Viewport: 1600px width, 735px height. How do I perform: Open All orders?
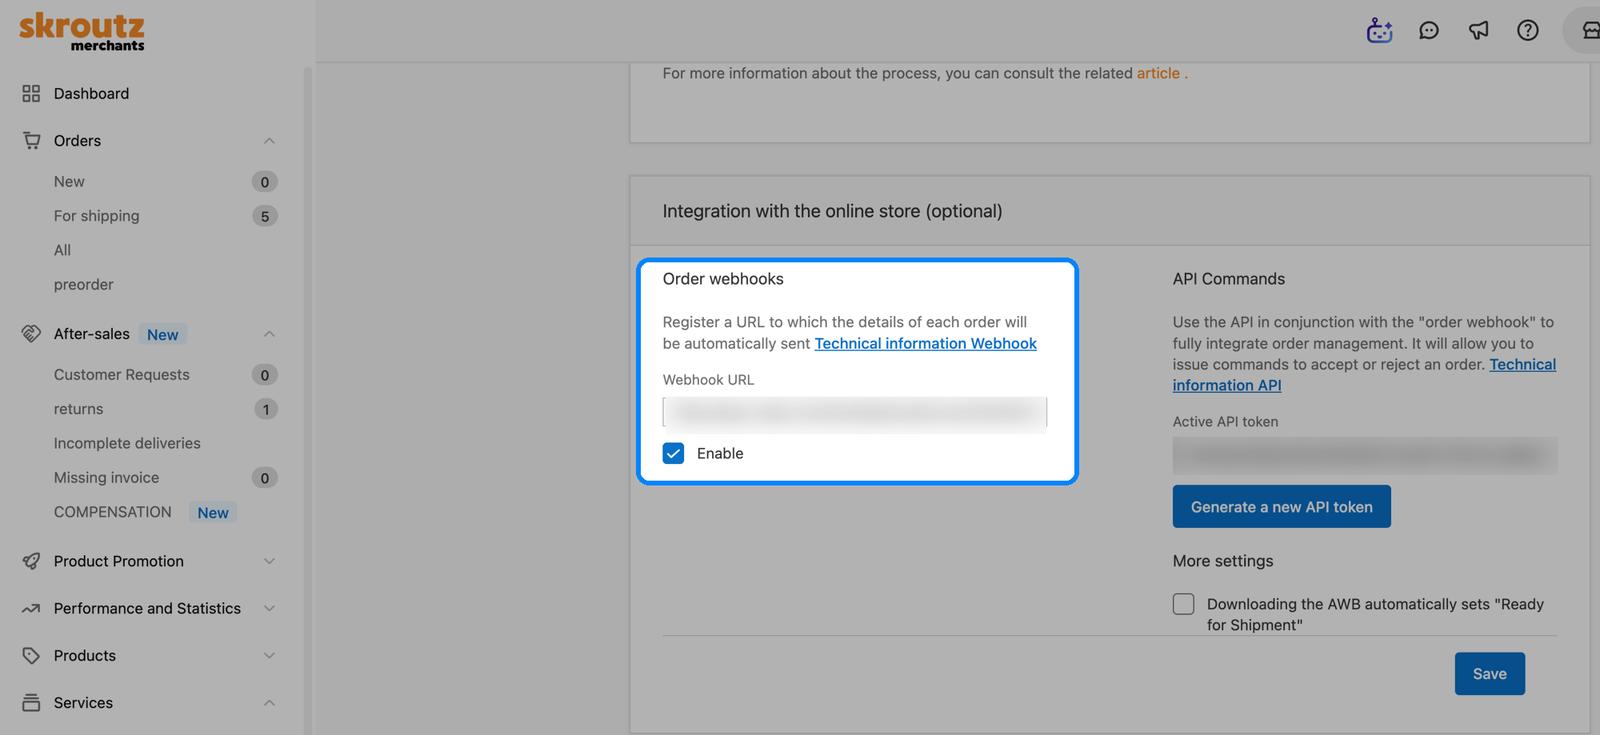pyautogui.click(x=62, y=250)
